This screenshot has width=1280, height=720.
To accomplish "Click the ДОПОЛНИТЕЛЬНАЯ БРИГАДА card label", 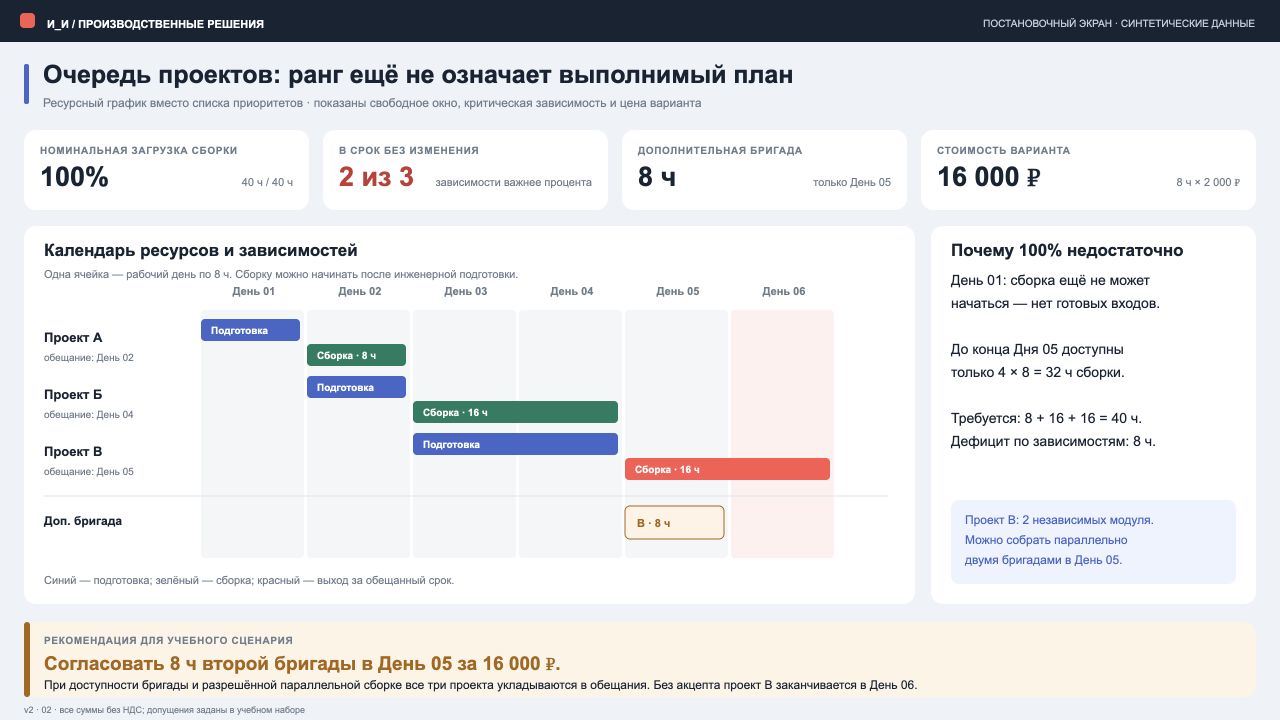I will point(720,150).
